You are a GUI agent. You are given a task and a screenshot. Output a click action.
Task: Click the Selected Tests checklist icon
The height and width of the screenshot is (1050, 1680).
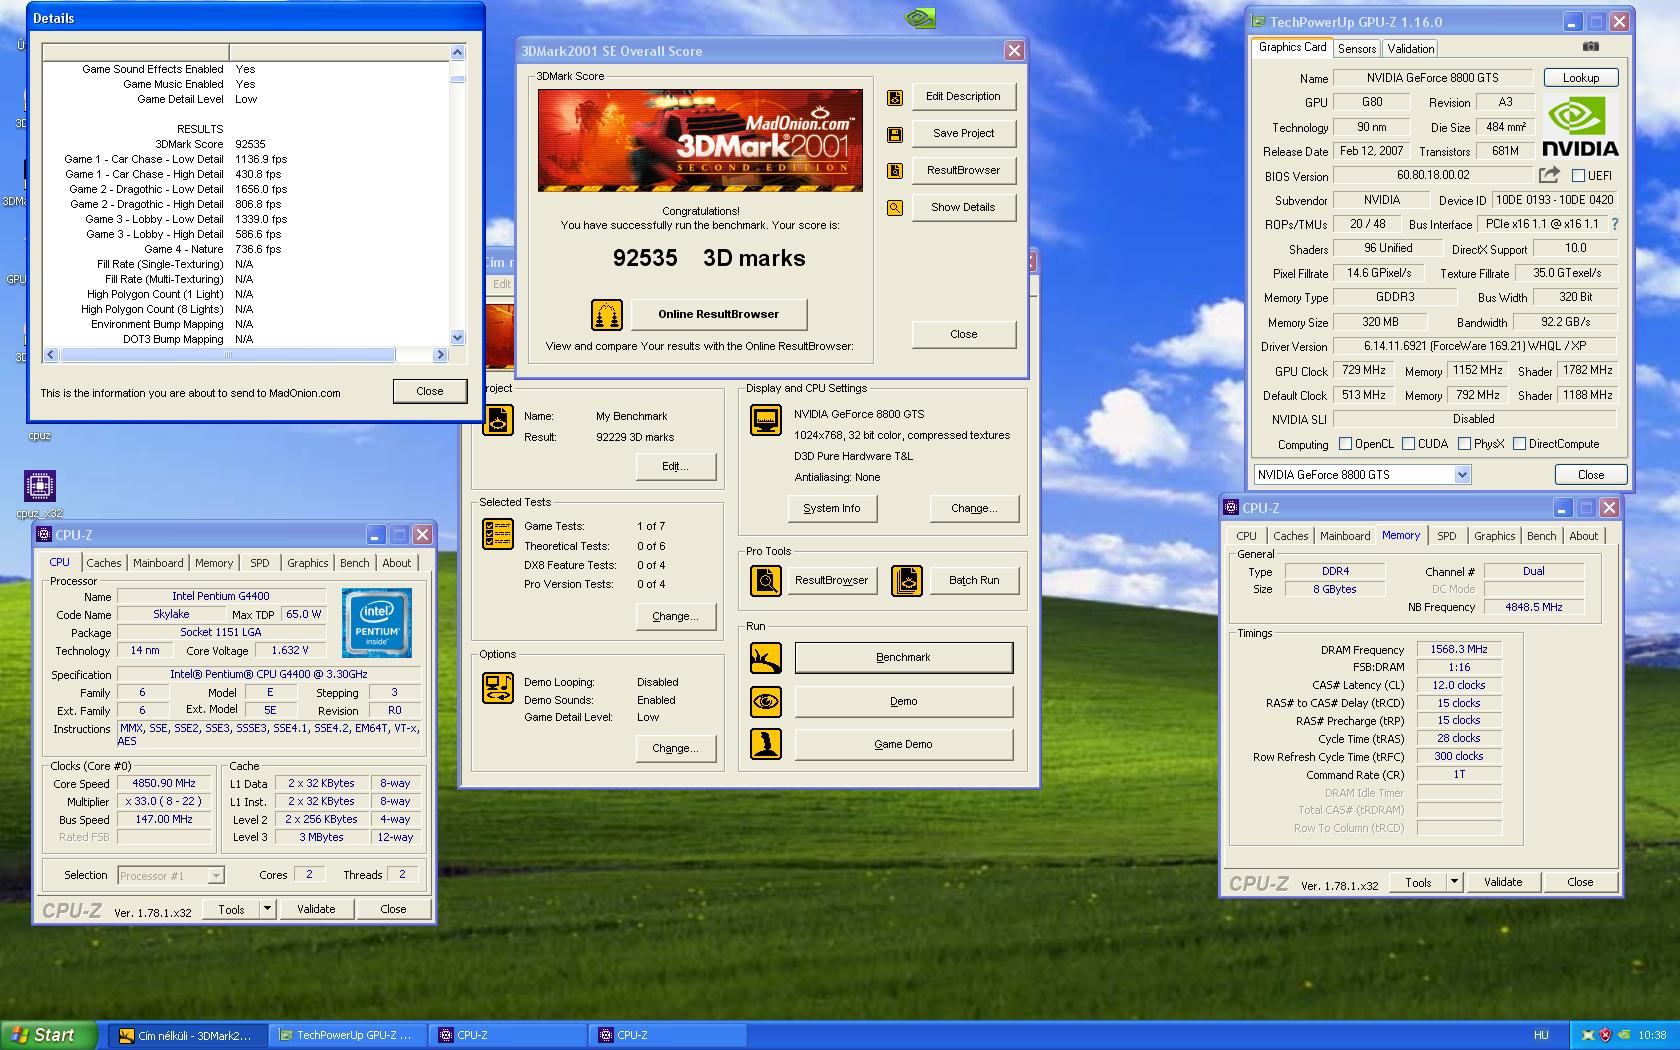[x=498, y=534]
